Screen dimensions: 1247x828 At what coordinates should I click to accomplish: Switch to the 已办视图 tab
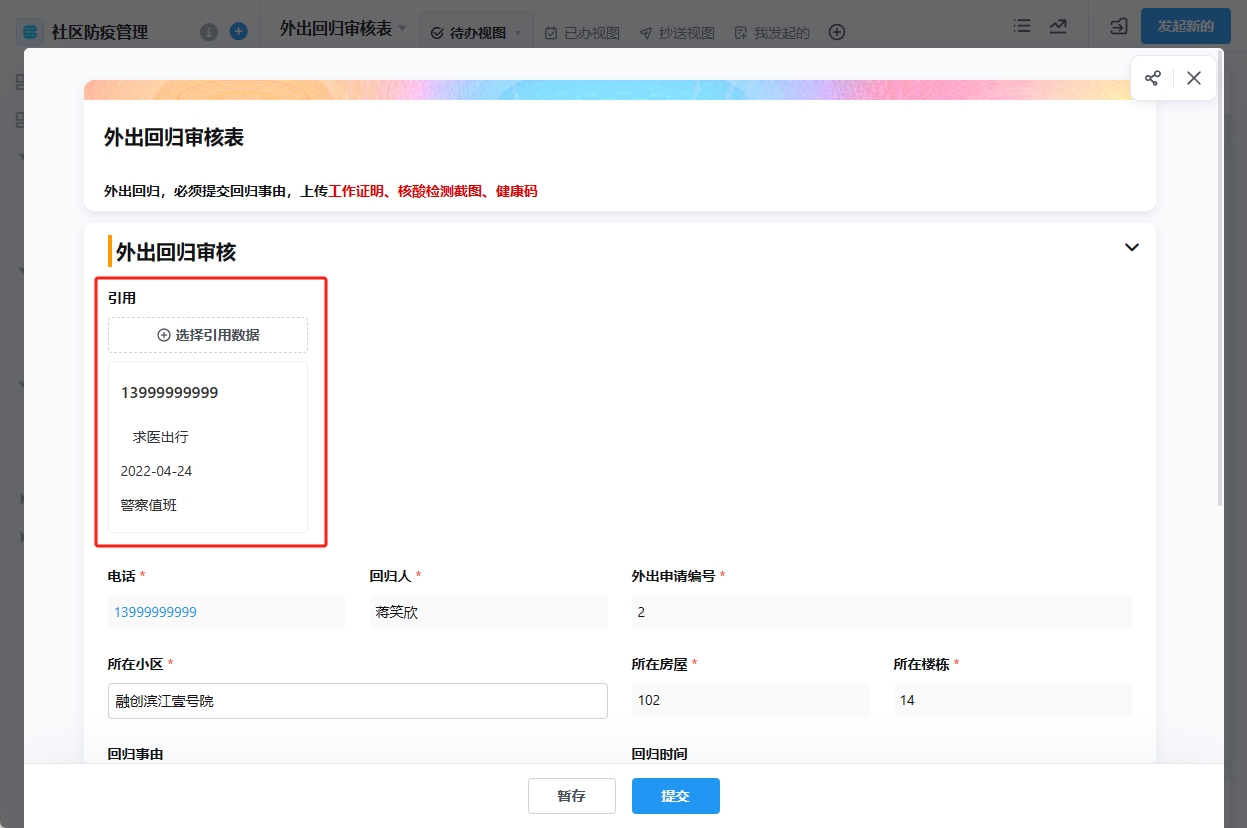[581, 33]
